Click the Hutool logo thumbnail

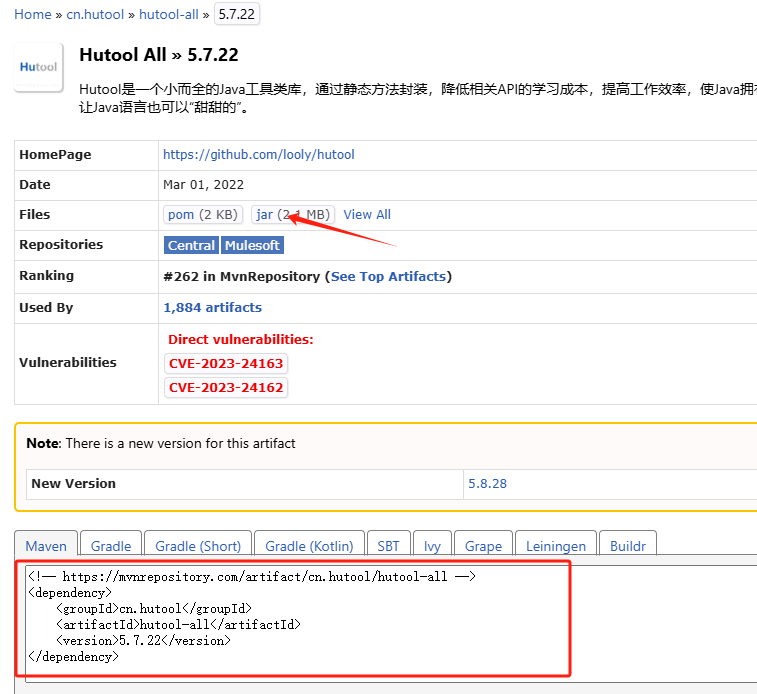click(x=39, y=67)
